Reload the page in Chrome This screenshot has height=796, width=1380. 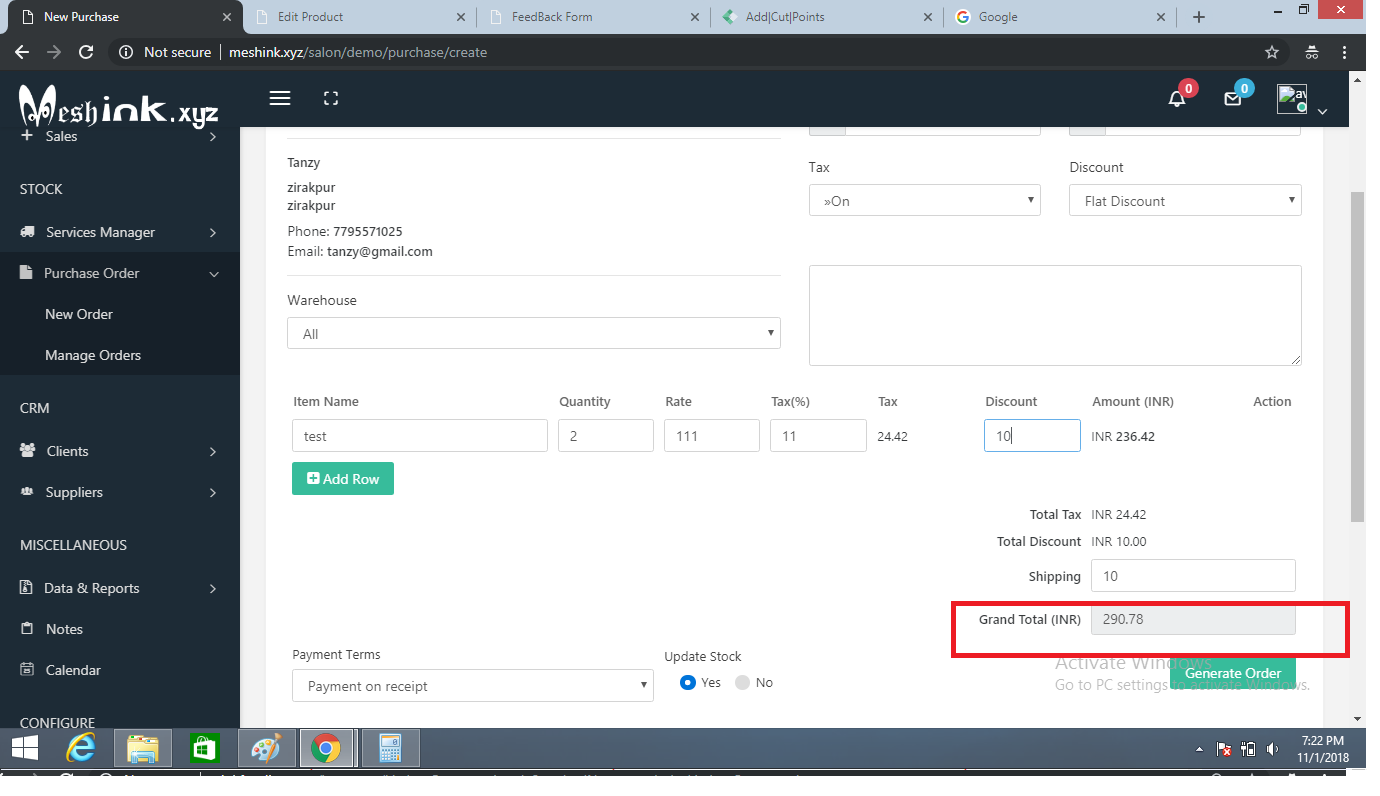pyautogui.click(x=86, y=52)
